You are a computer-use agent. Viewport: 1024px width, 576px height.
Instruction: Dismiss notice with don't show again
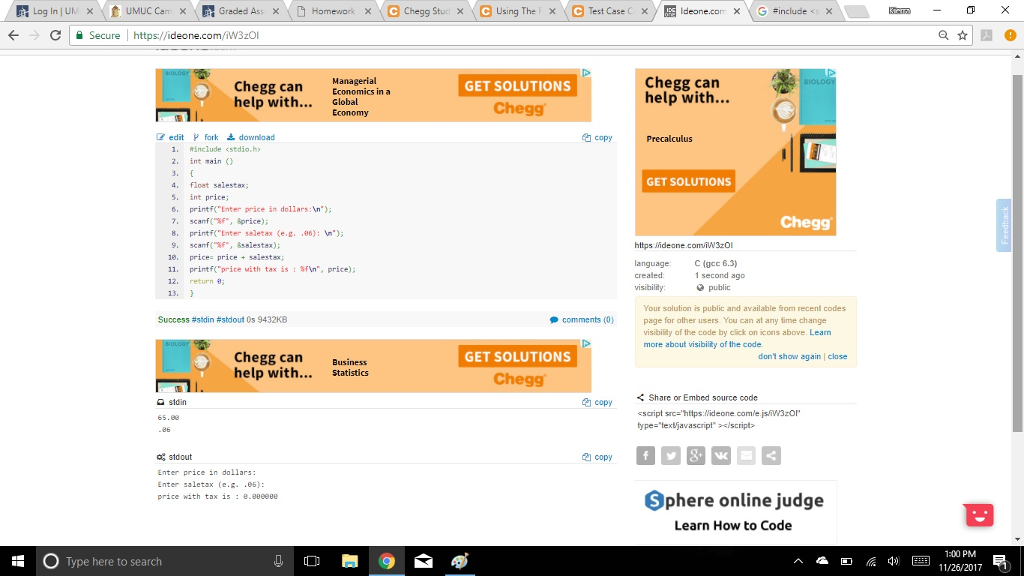click(x=789, y=355)
